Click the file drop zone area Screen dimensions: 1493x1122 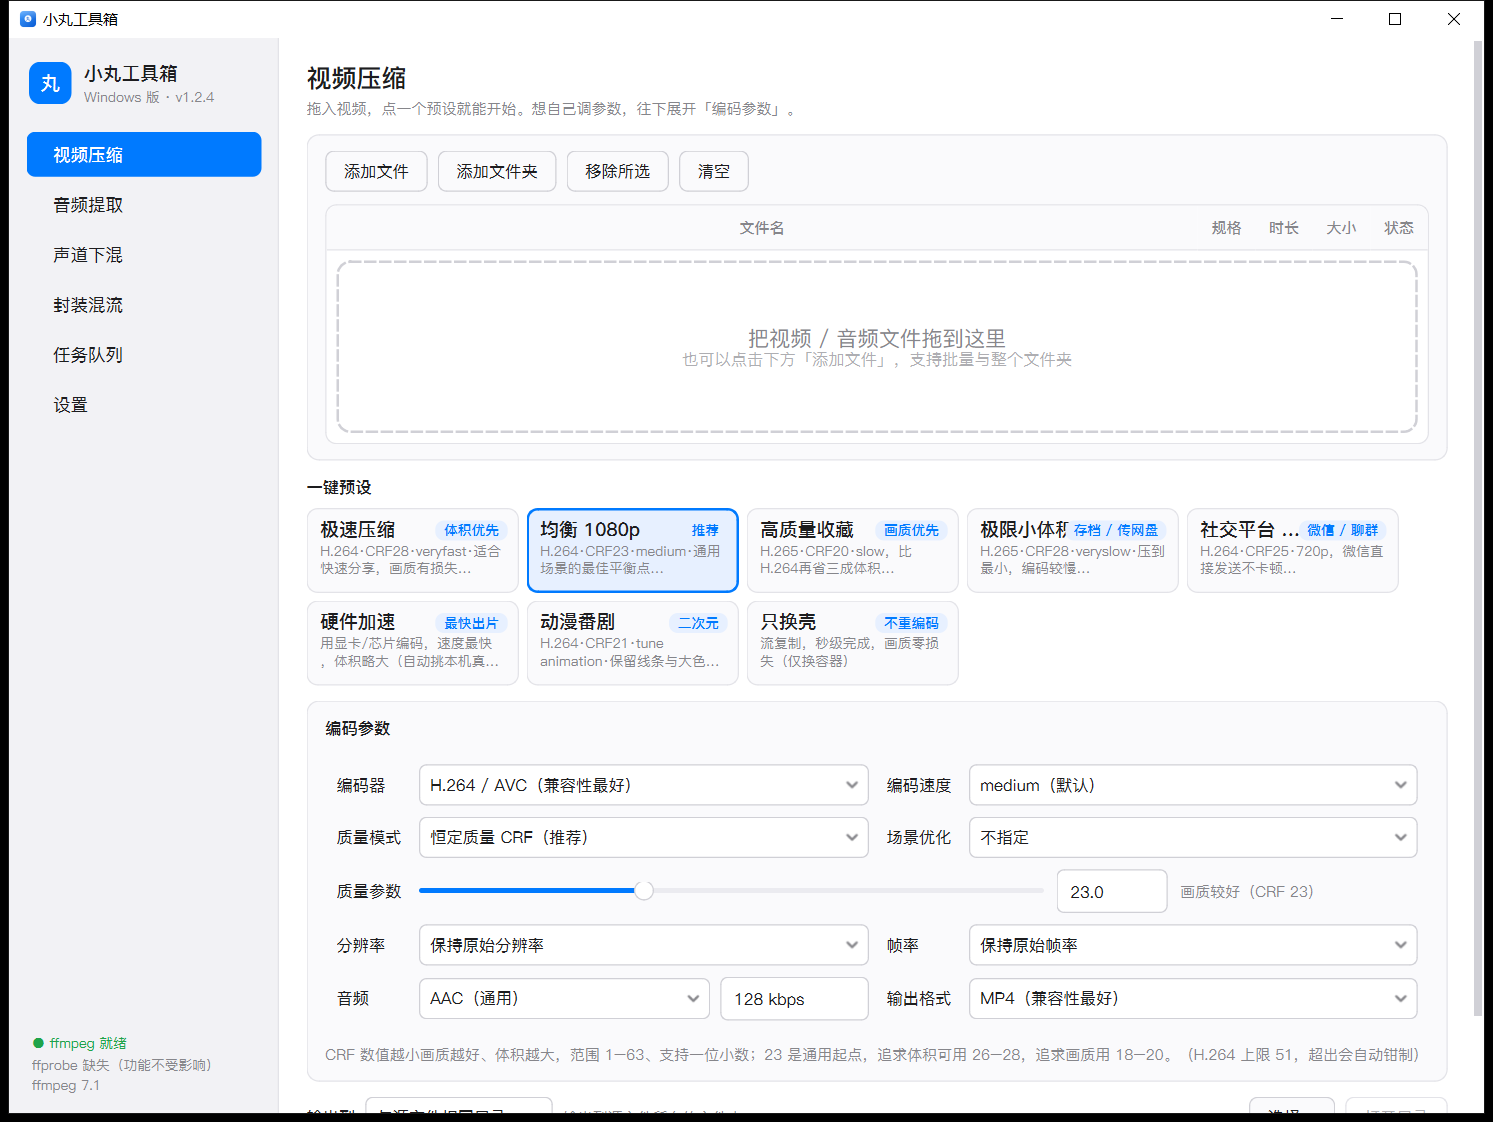[877, 347]
